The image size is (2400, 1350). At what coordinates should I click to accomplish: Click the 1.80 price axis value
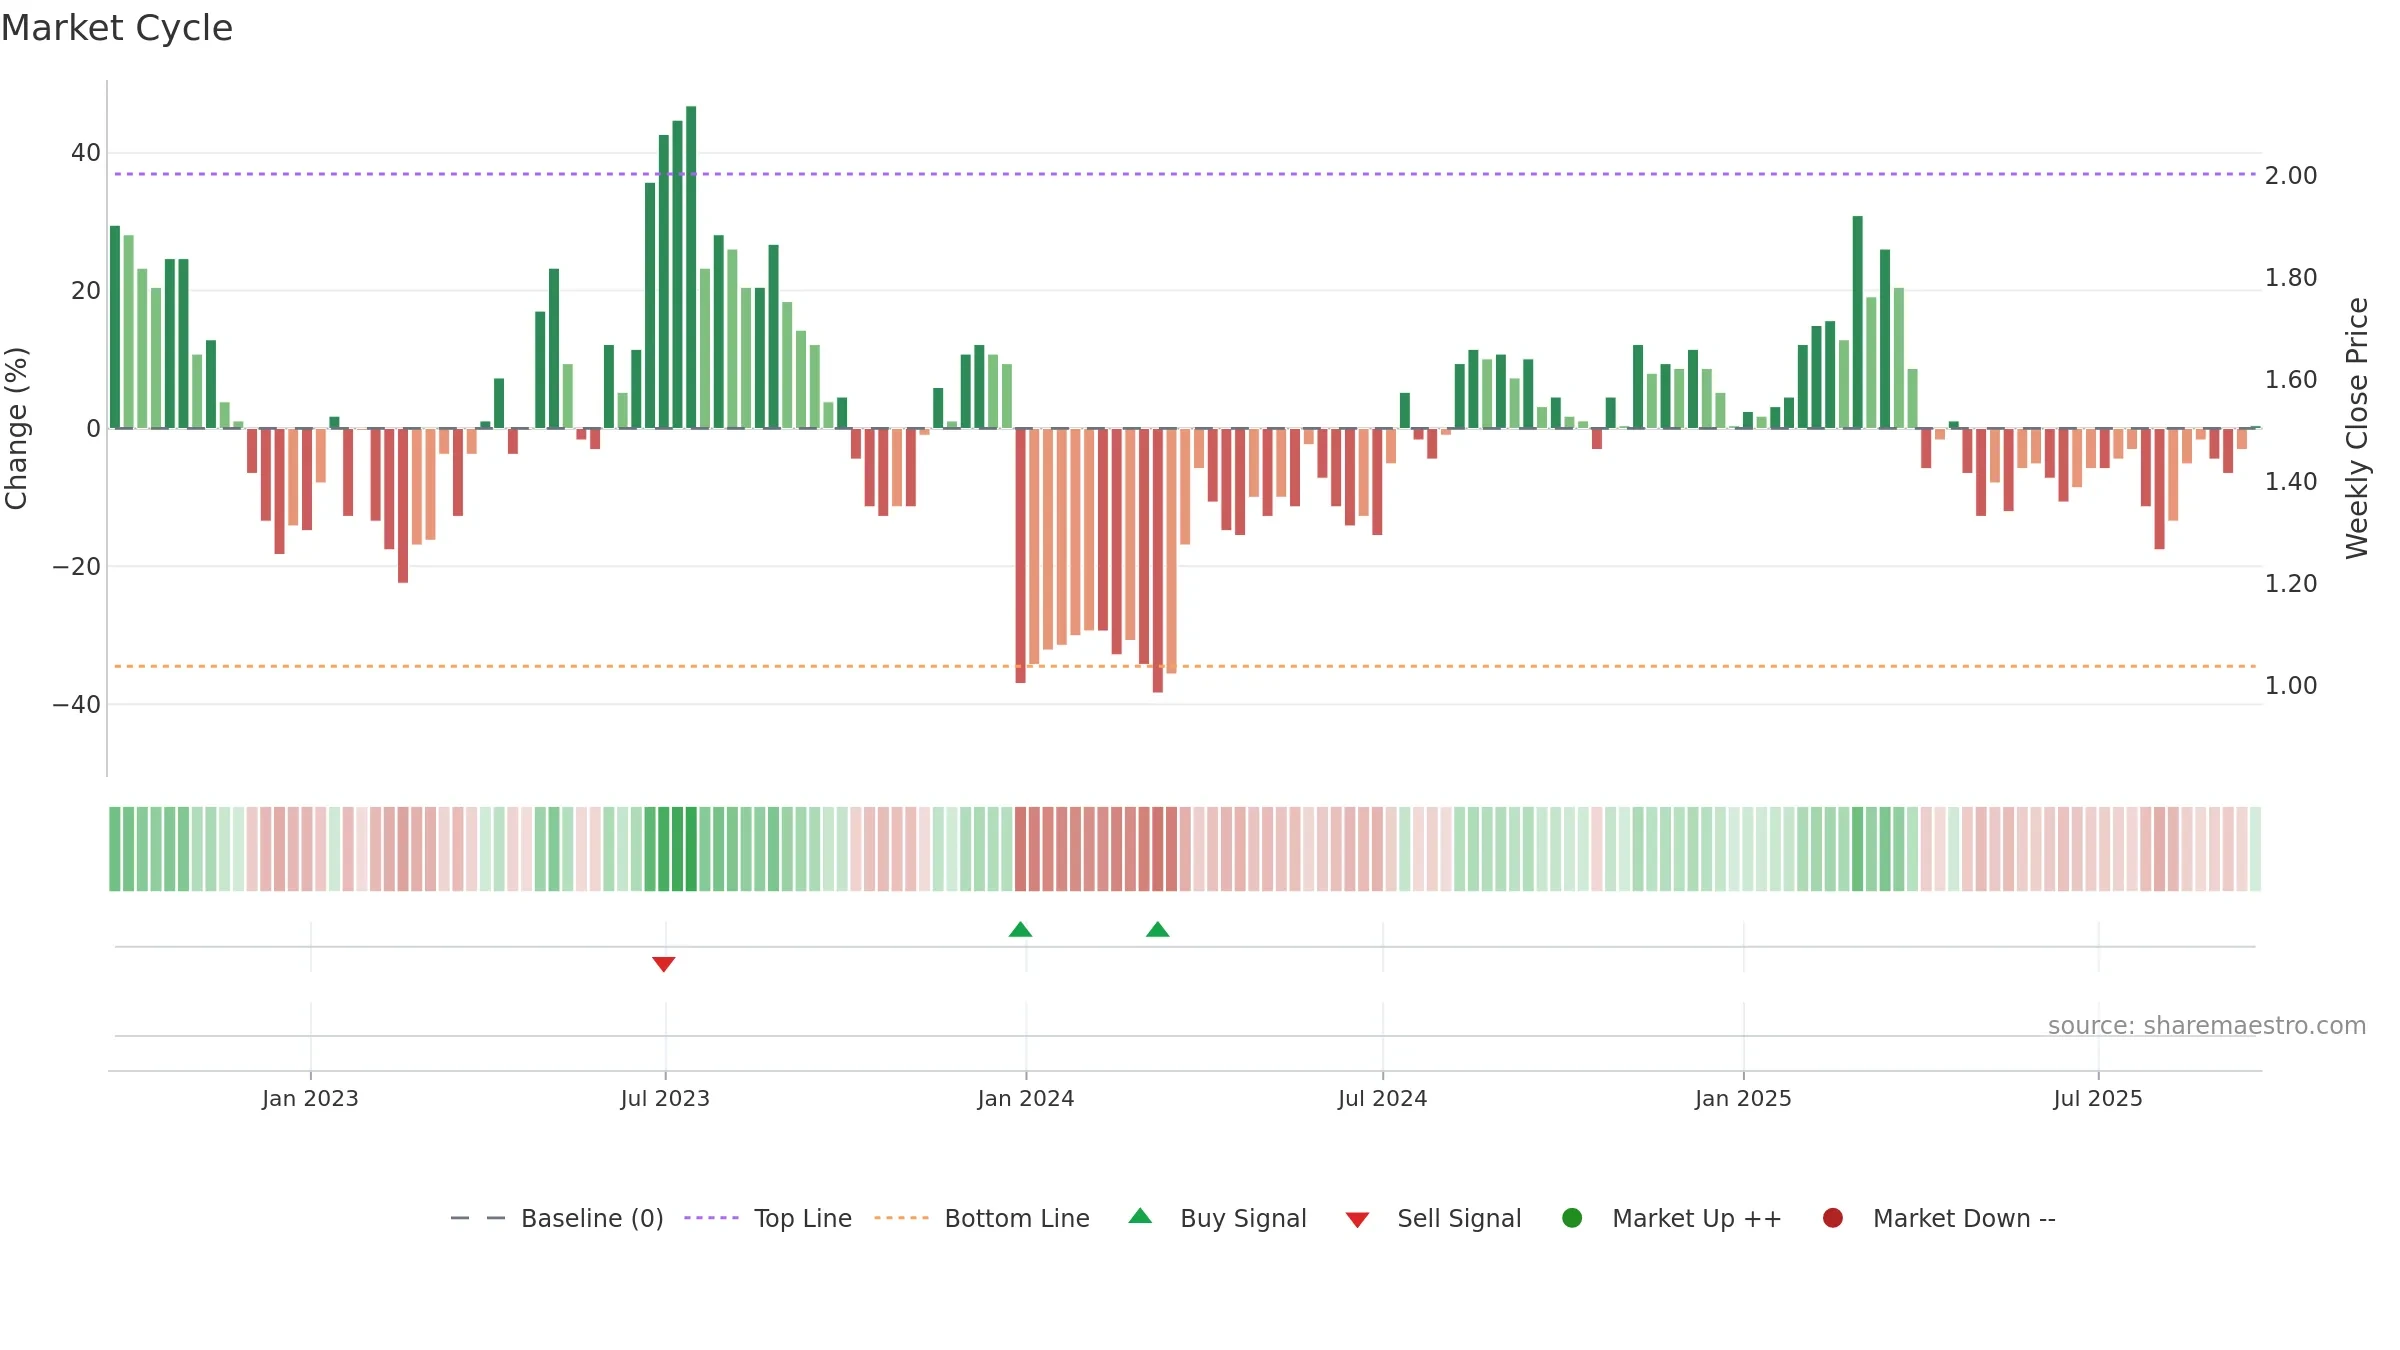(x=2291, y=278)
